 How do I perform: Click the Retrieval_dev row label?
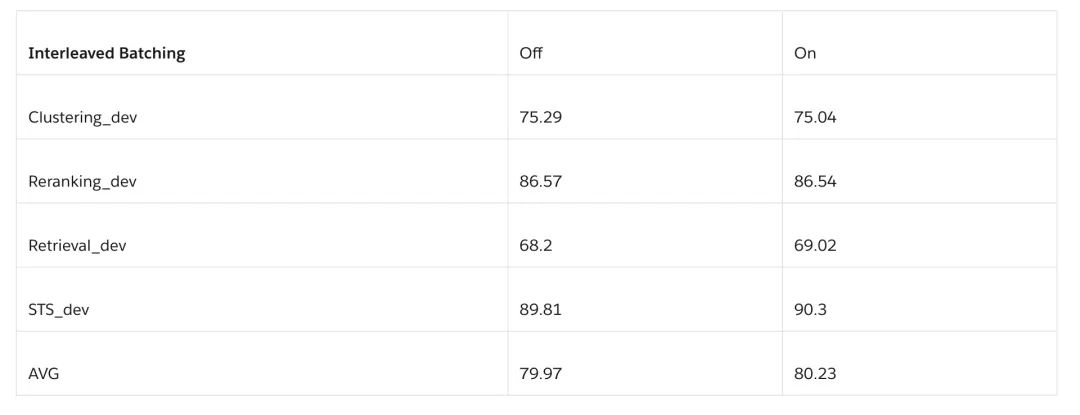pyautogui.click(x=77, y=245)
